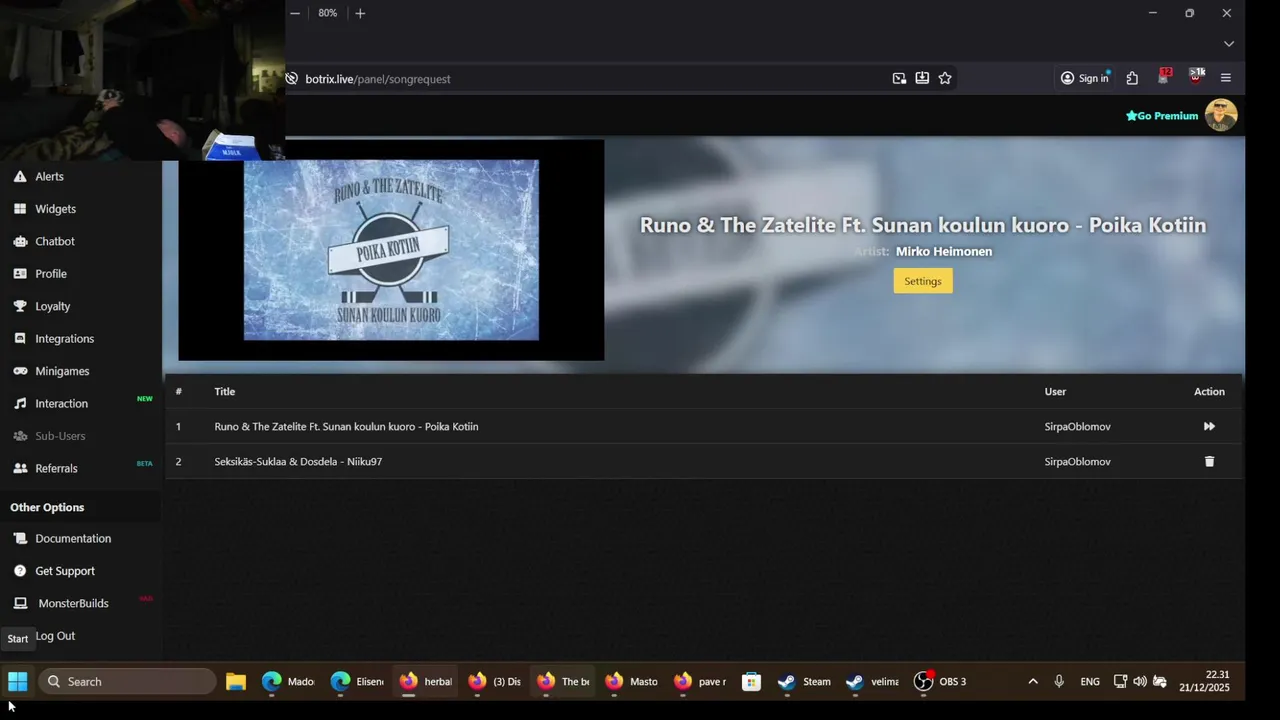Open File Explorer from taskbar
The width and height of the screenshot is (1280, 720).
click(x=236, y=681)
